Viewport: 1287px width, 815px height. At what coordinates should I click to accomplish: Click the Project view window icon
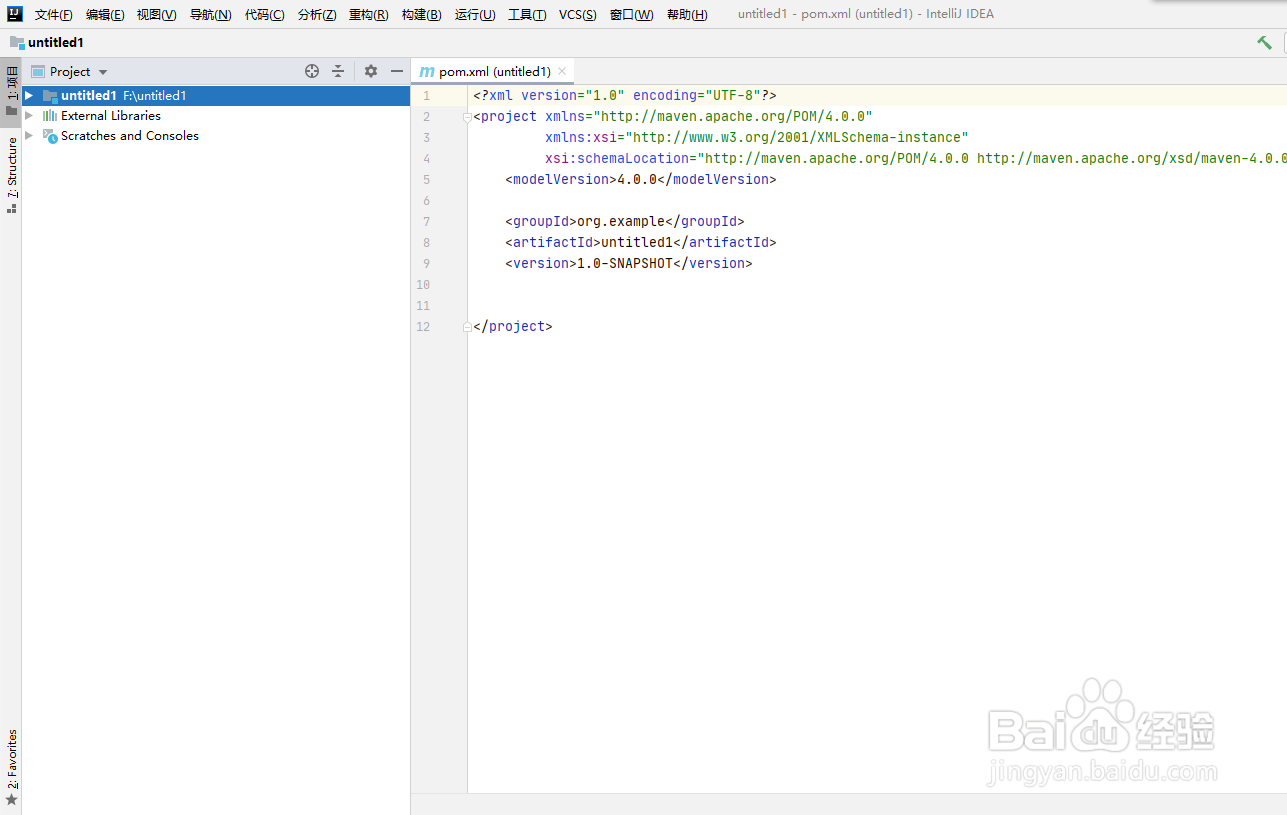click(x=38, y=72)
